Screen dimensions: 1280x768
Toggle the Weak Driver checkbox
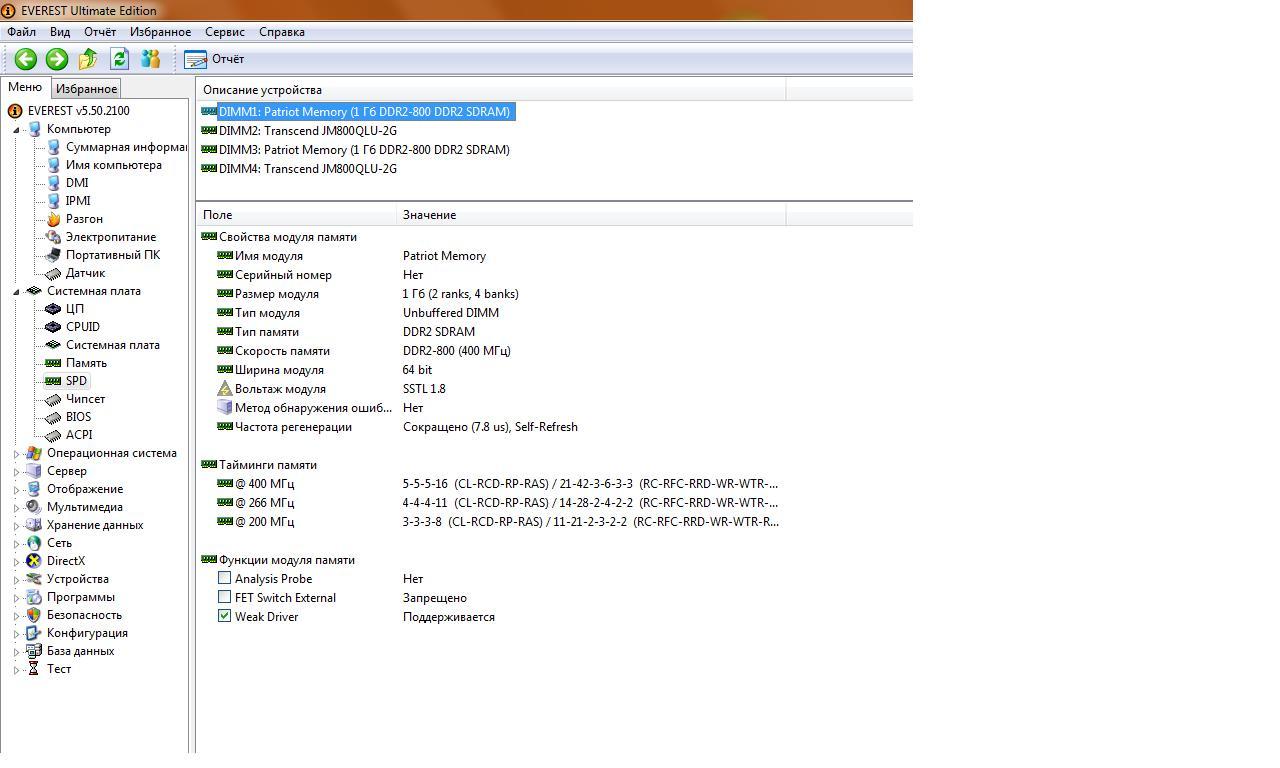[x=225, y=616]
